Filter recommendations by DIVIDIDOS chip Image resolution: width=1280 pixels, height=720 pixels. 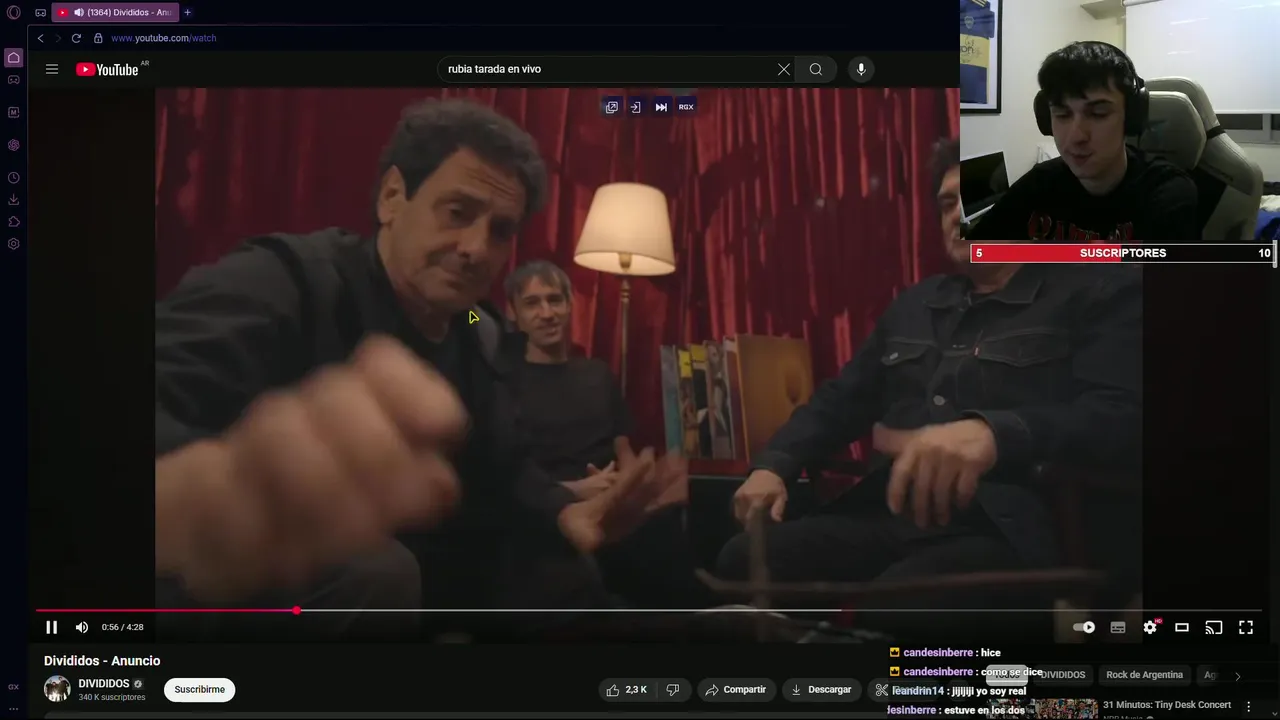[1063, 675]
